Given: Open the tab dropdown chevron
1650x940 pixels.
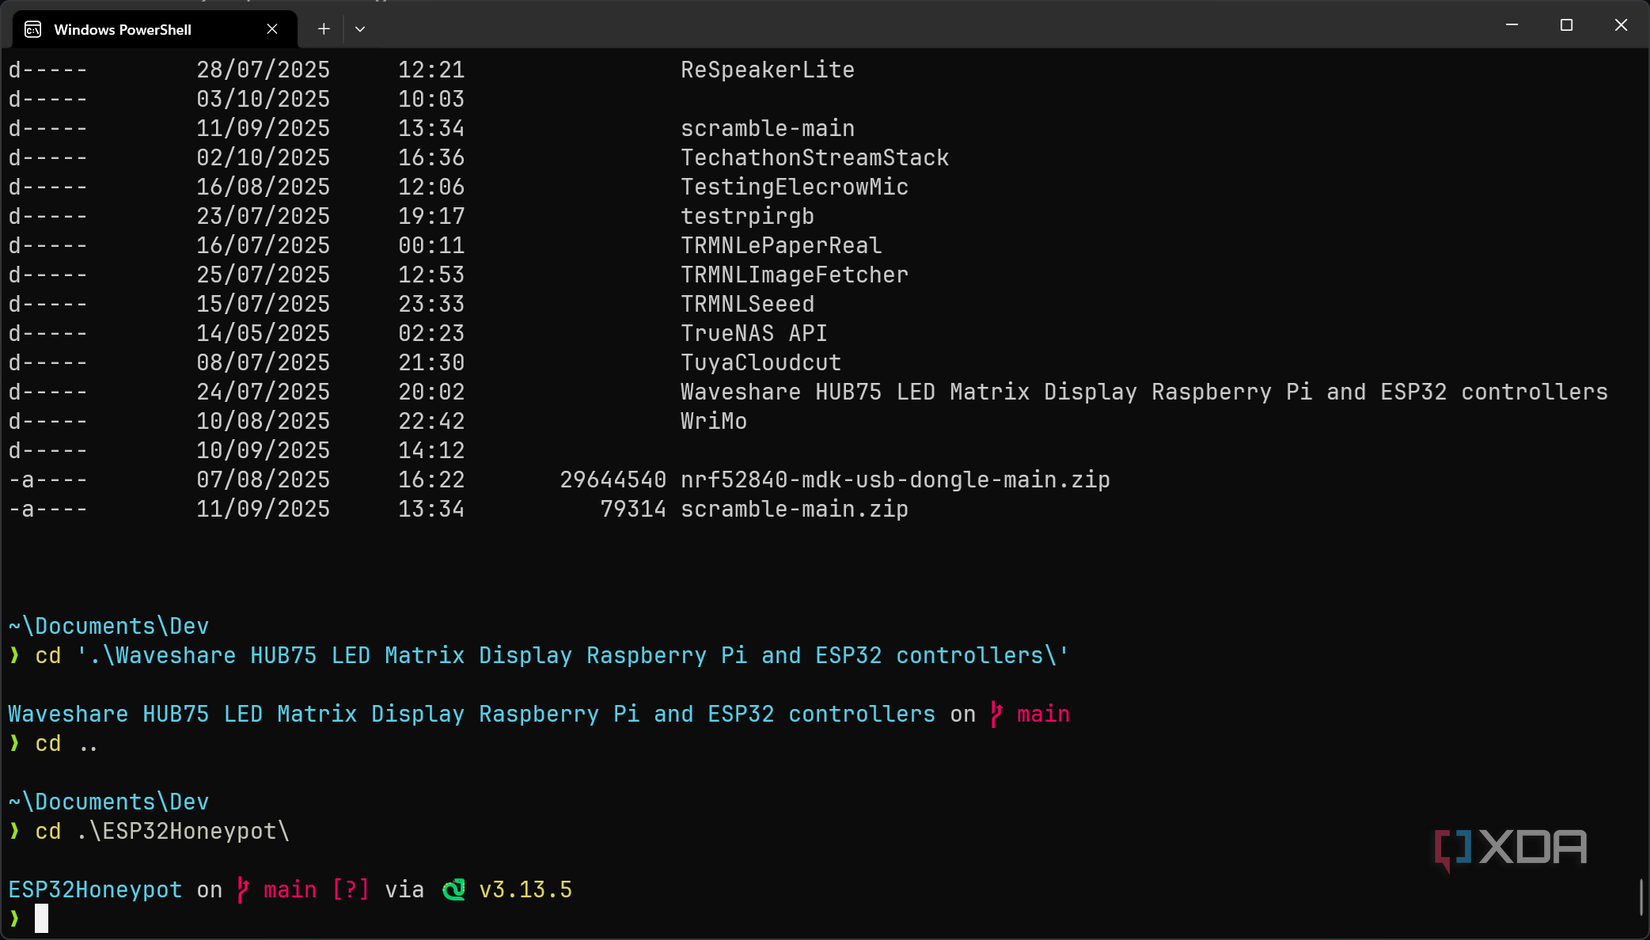Looking at the screenshot, I should pos(360,29).
